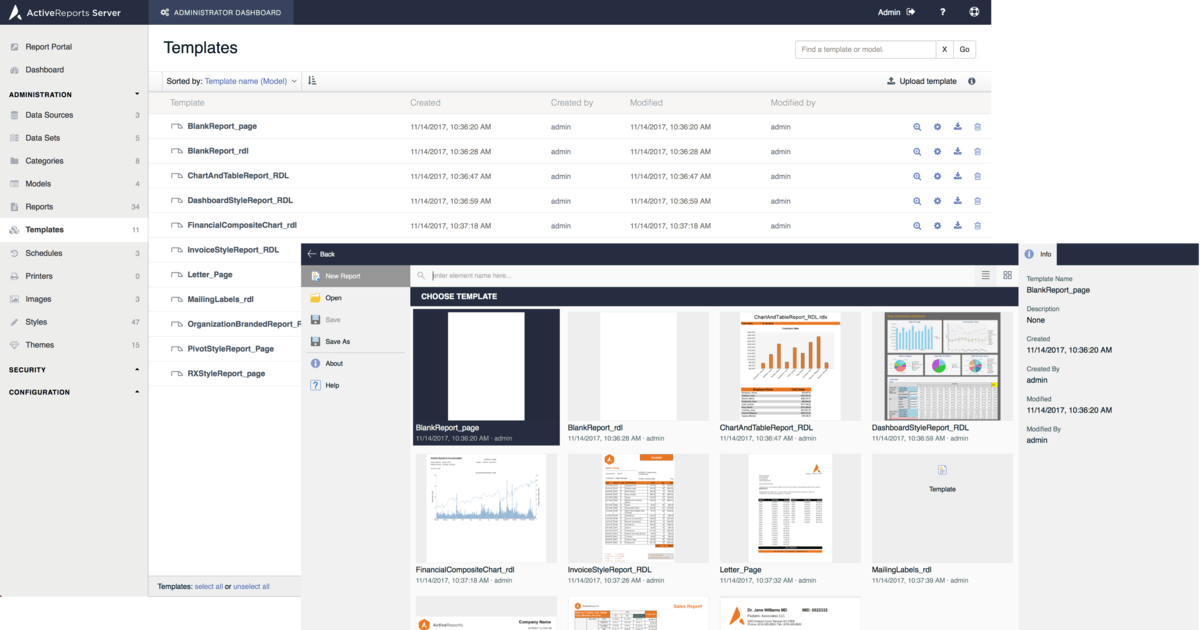Toggle the sort order direction icon
This screenshot has width=1200, height=630.
pyautogui.click(x=312, y=81)
